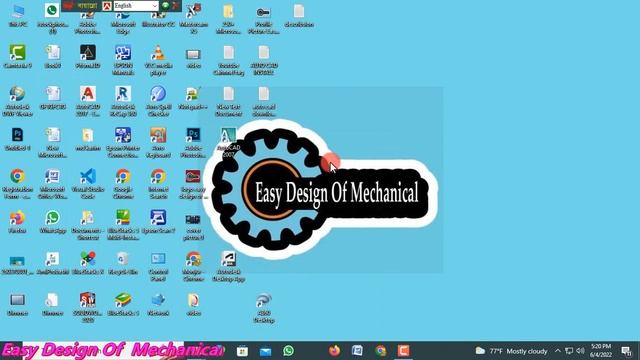Open the Microsoft Office Word desktop shortcut
This screenshot has height=360, width=640.
point(53,184)
